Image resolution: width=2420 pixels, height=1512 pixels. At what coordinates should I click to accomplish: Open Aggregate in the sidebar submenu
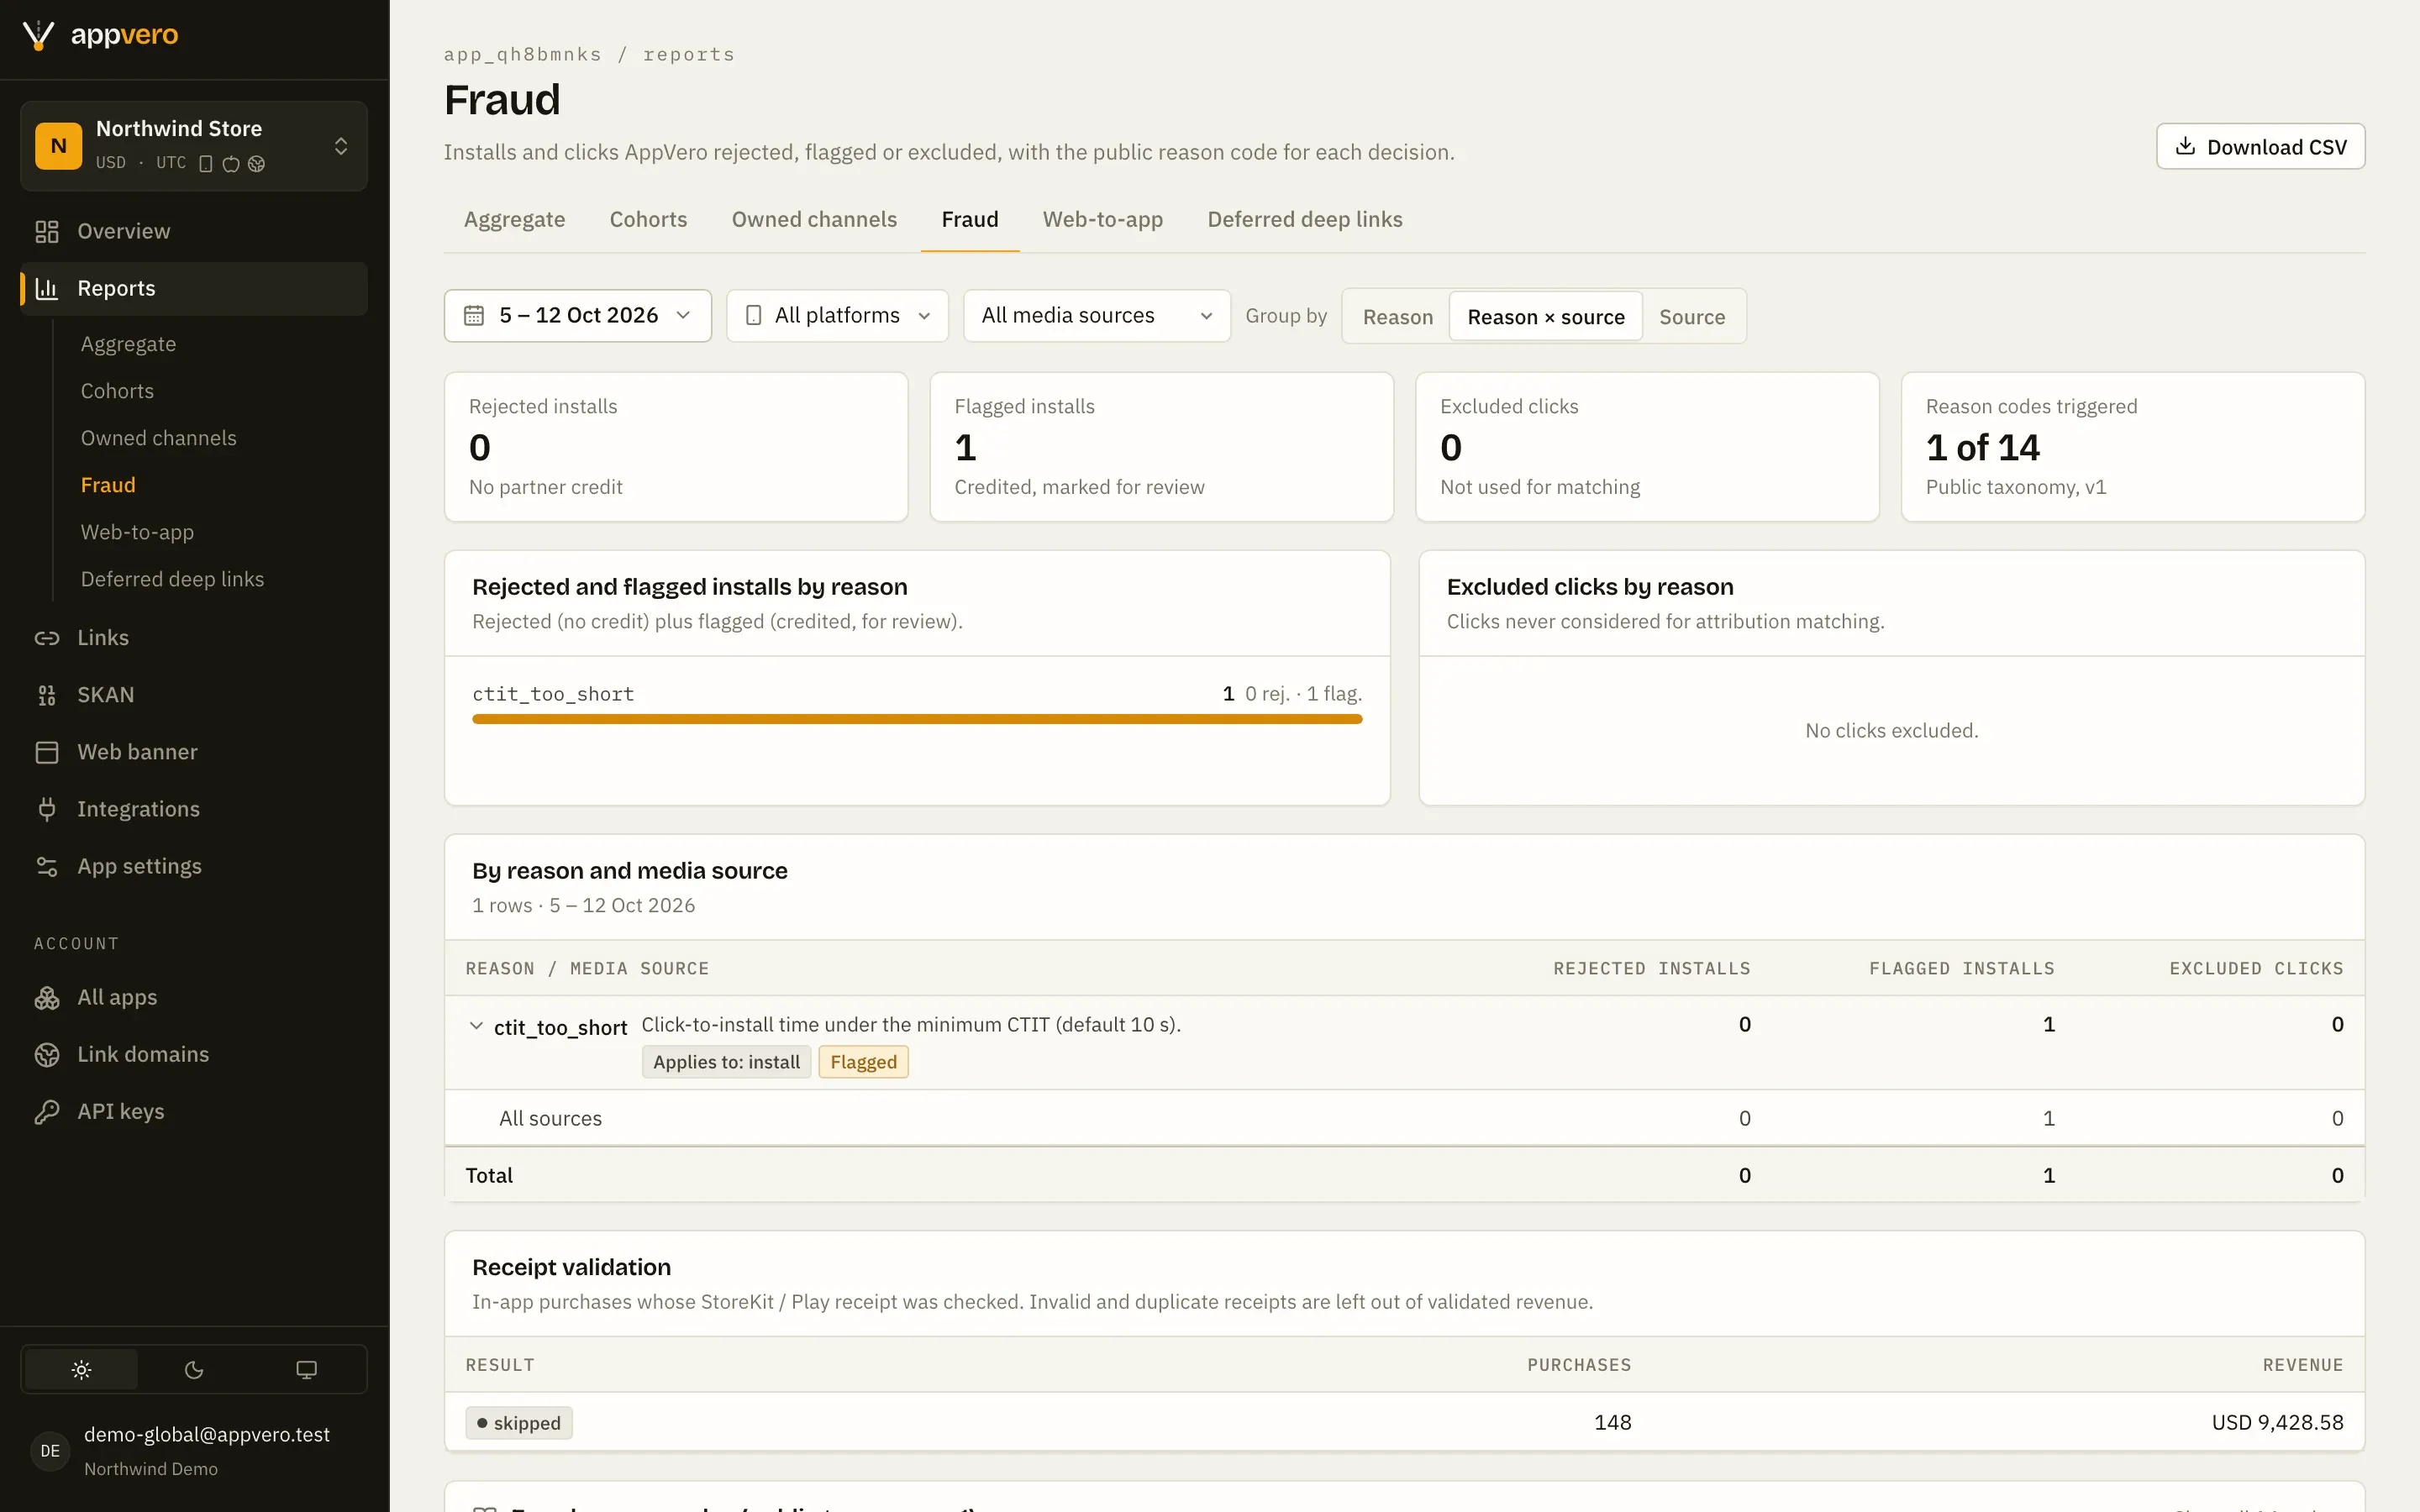click(128, 343)
